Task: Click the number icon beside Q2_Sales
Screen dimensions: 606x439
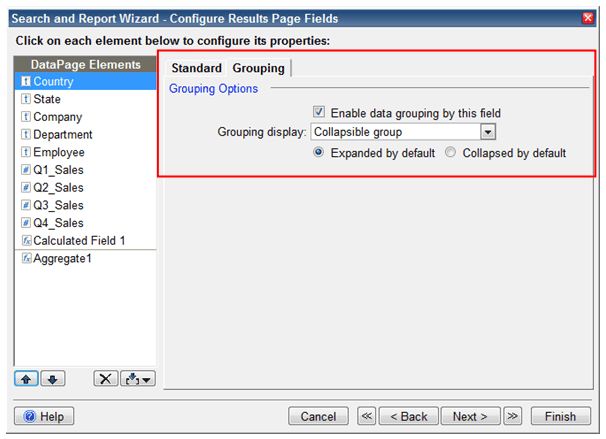Action: click(26, 188)
